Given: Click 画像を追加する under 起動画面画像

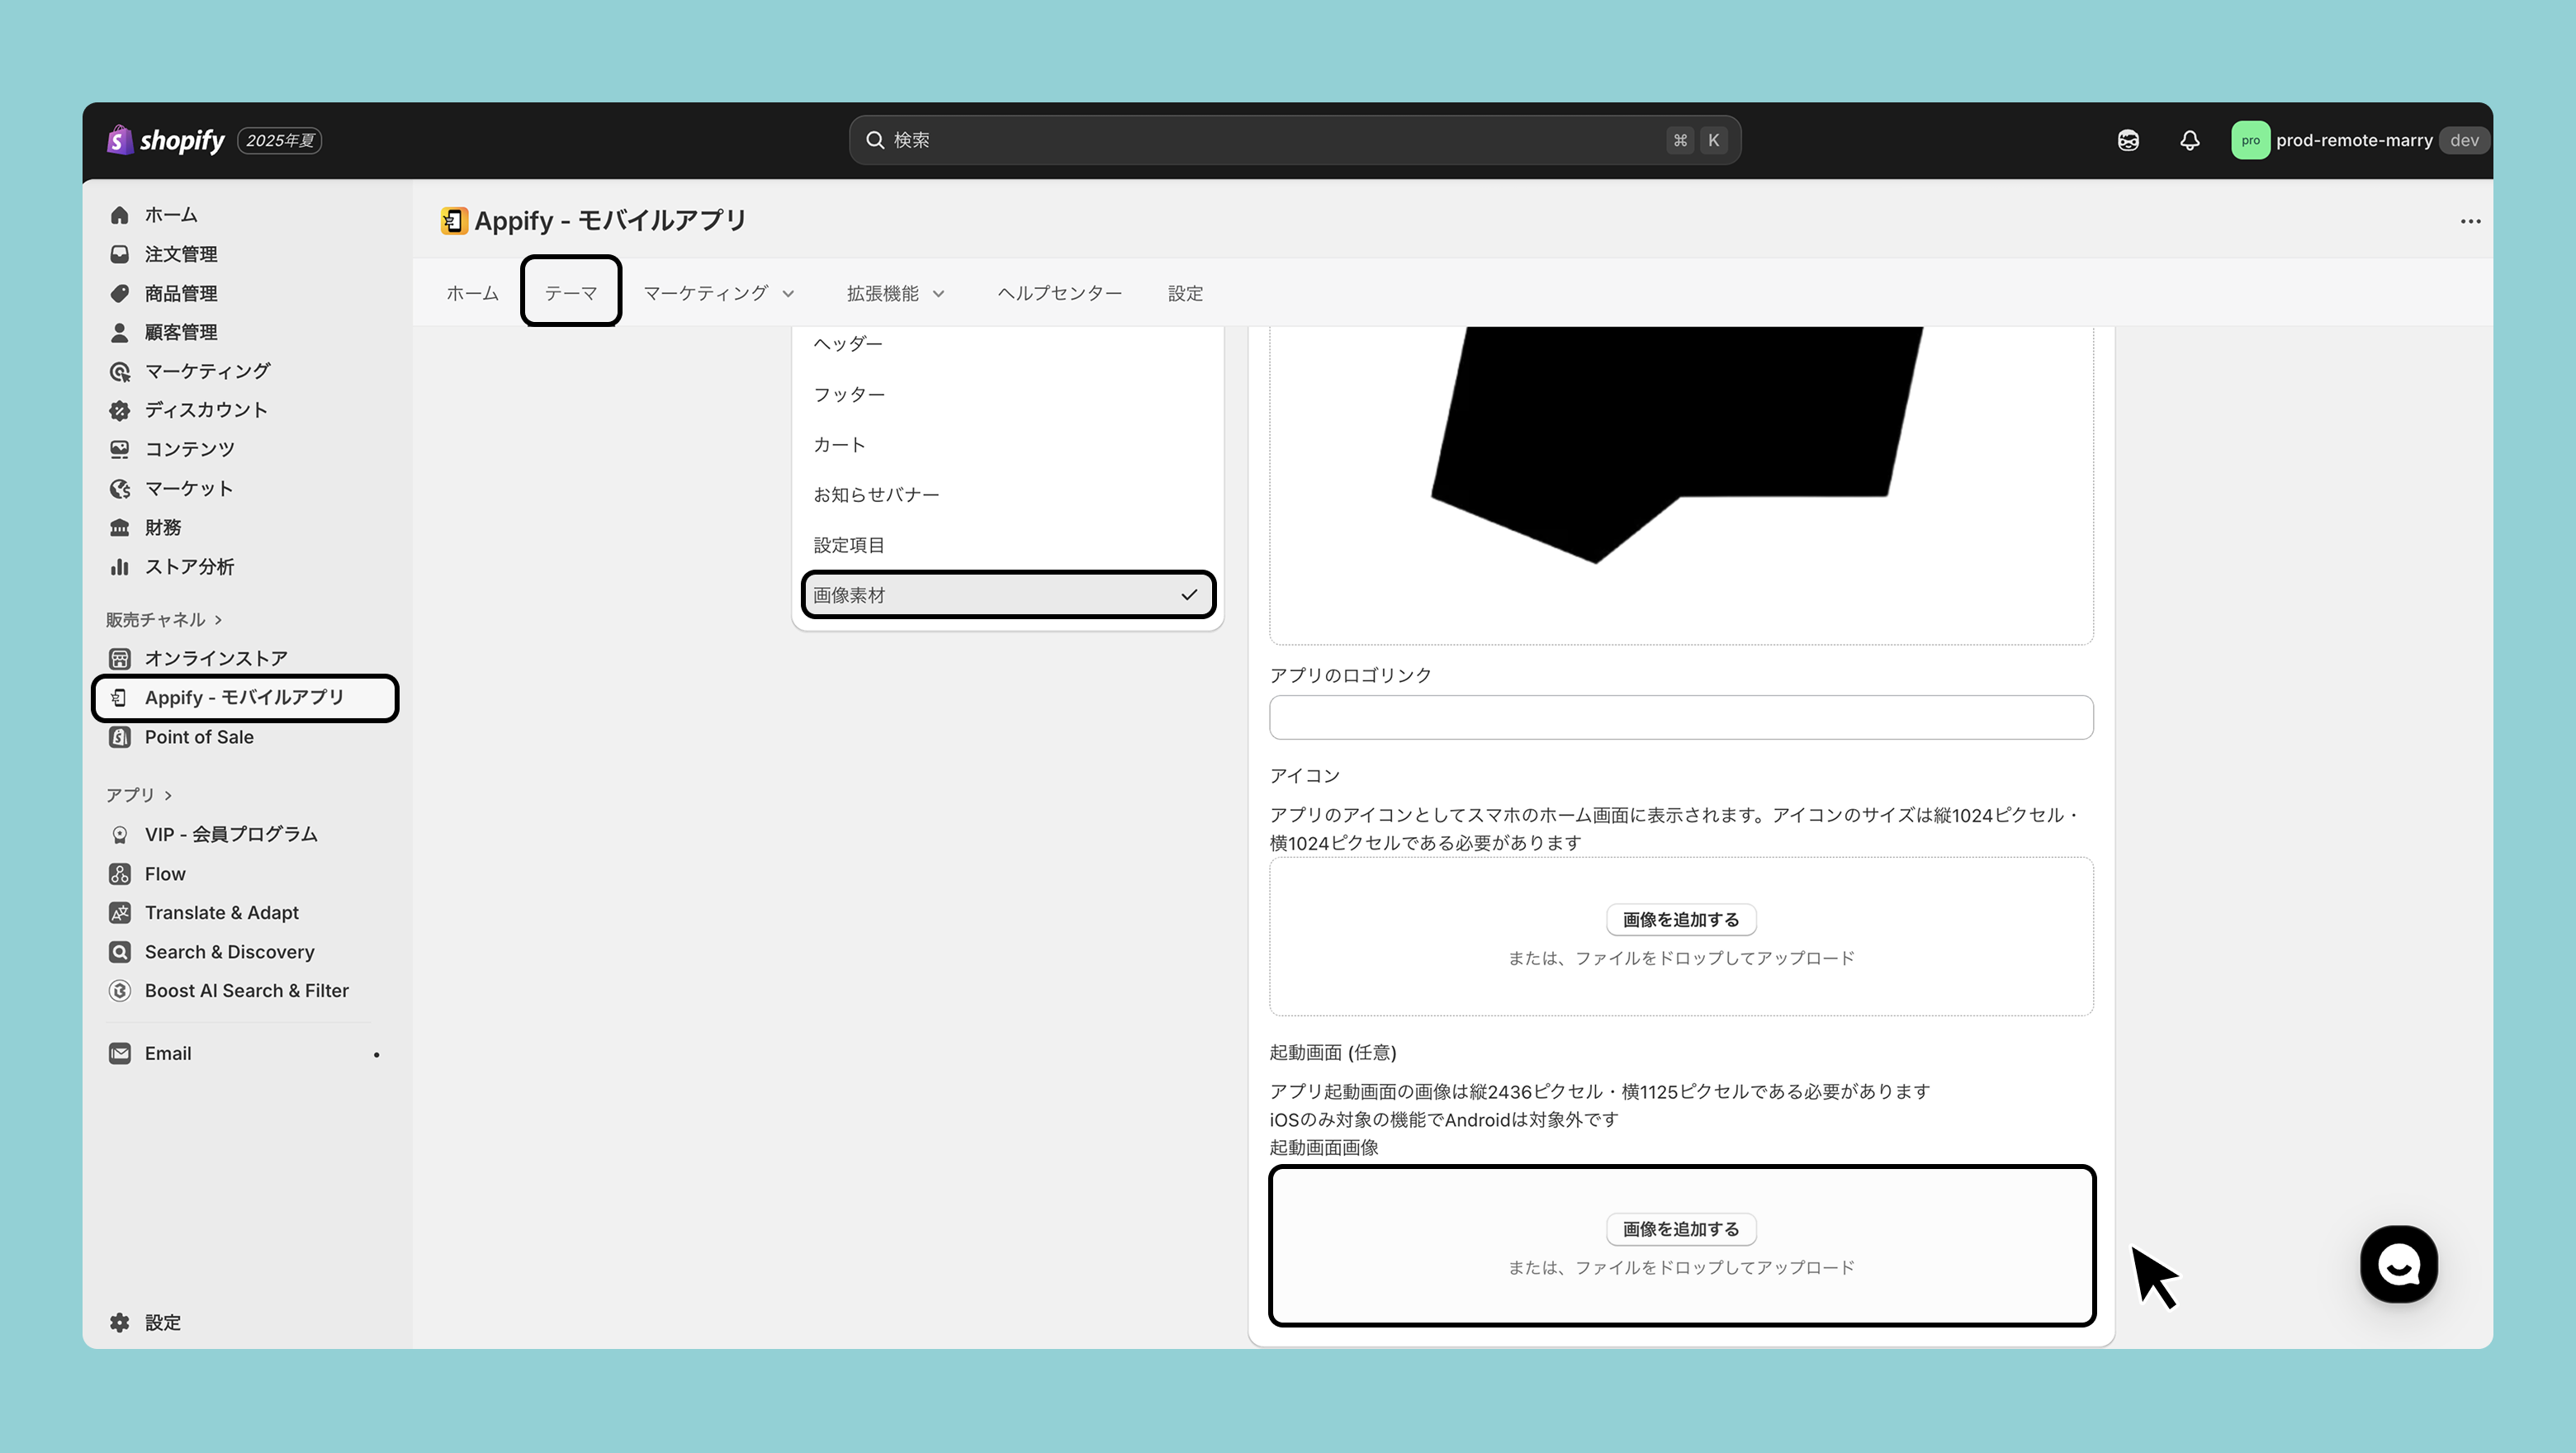Looking at the screenshot, I should click(1680, 1229).
